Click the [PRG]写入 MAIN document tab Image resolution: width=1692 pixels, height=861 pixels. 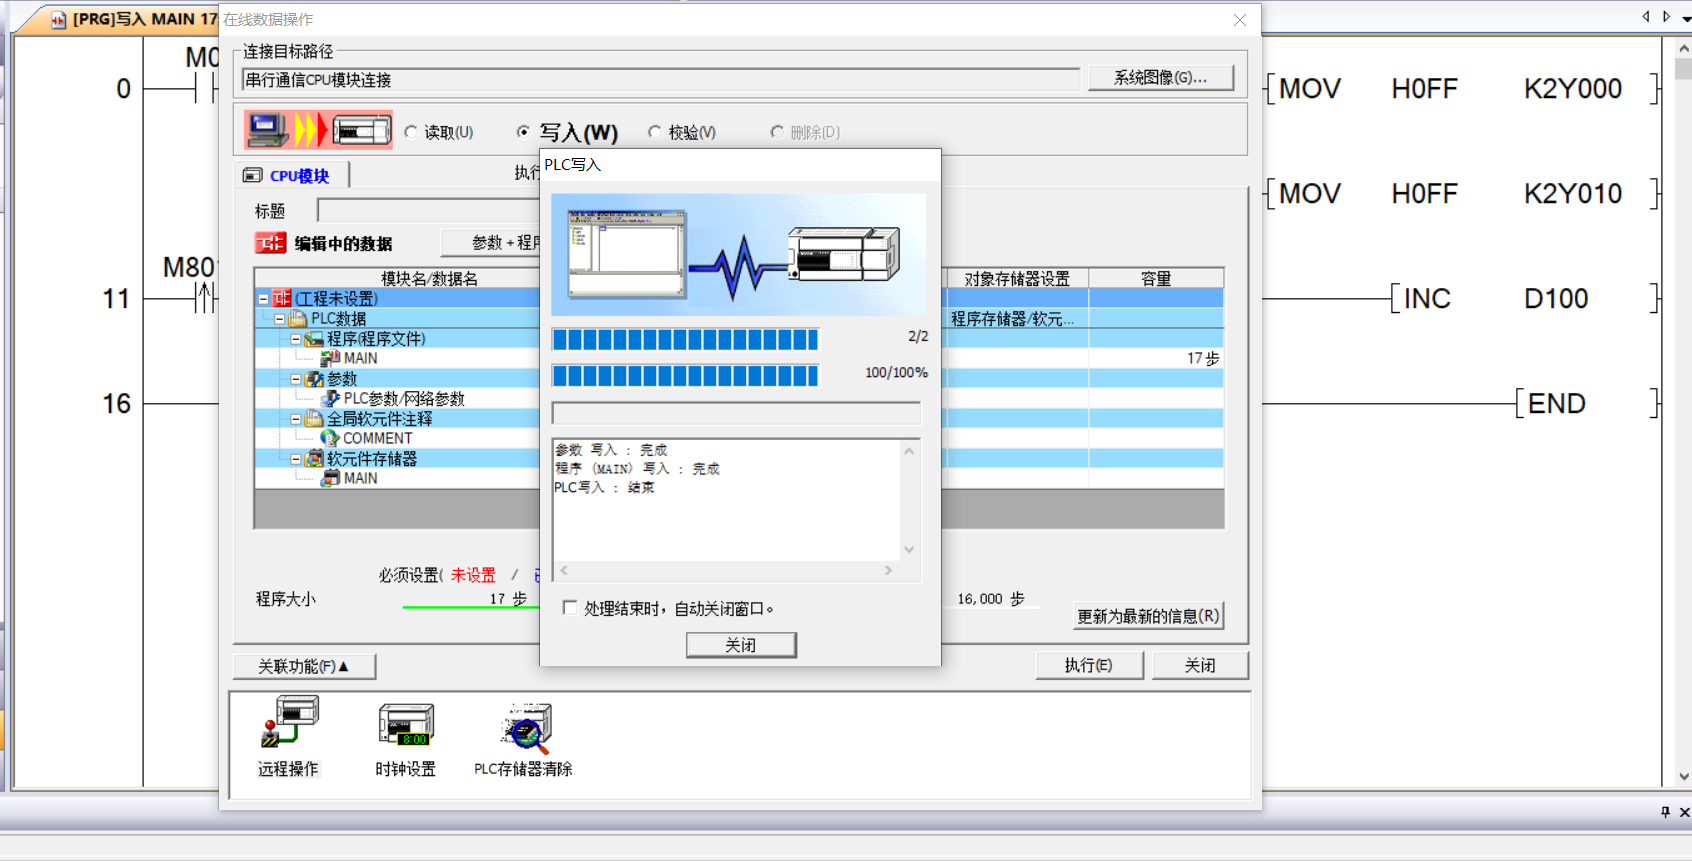[x=133, y=19]
